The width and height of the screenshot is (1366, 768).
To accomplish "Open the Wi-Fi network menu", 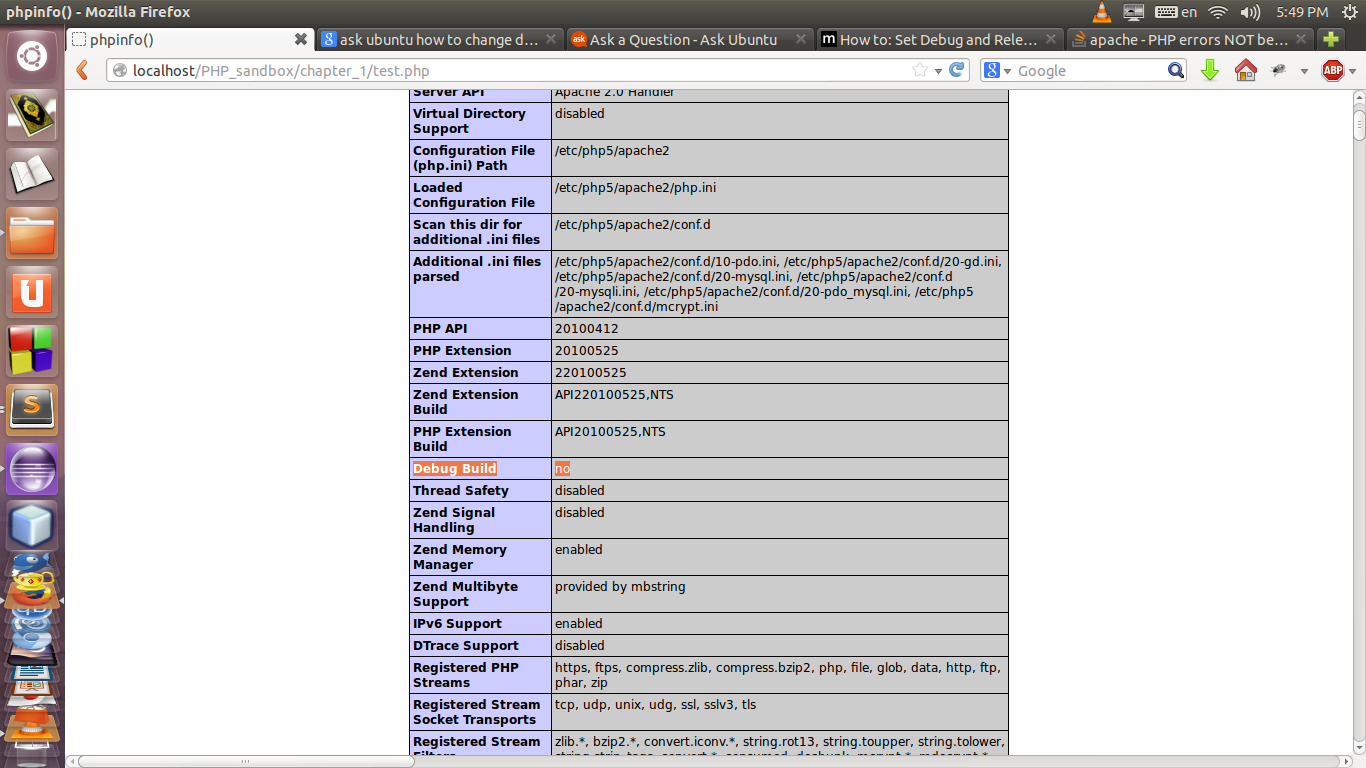I will (x=1217, y=12).
